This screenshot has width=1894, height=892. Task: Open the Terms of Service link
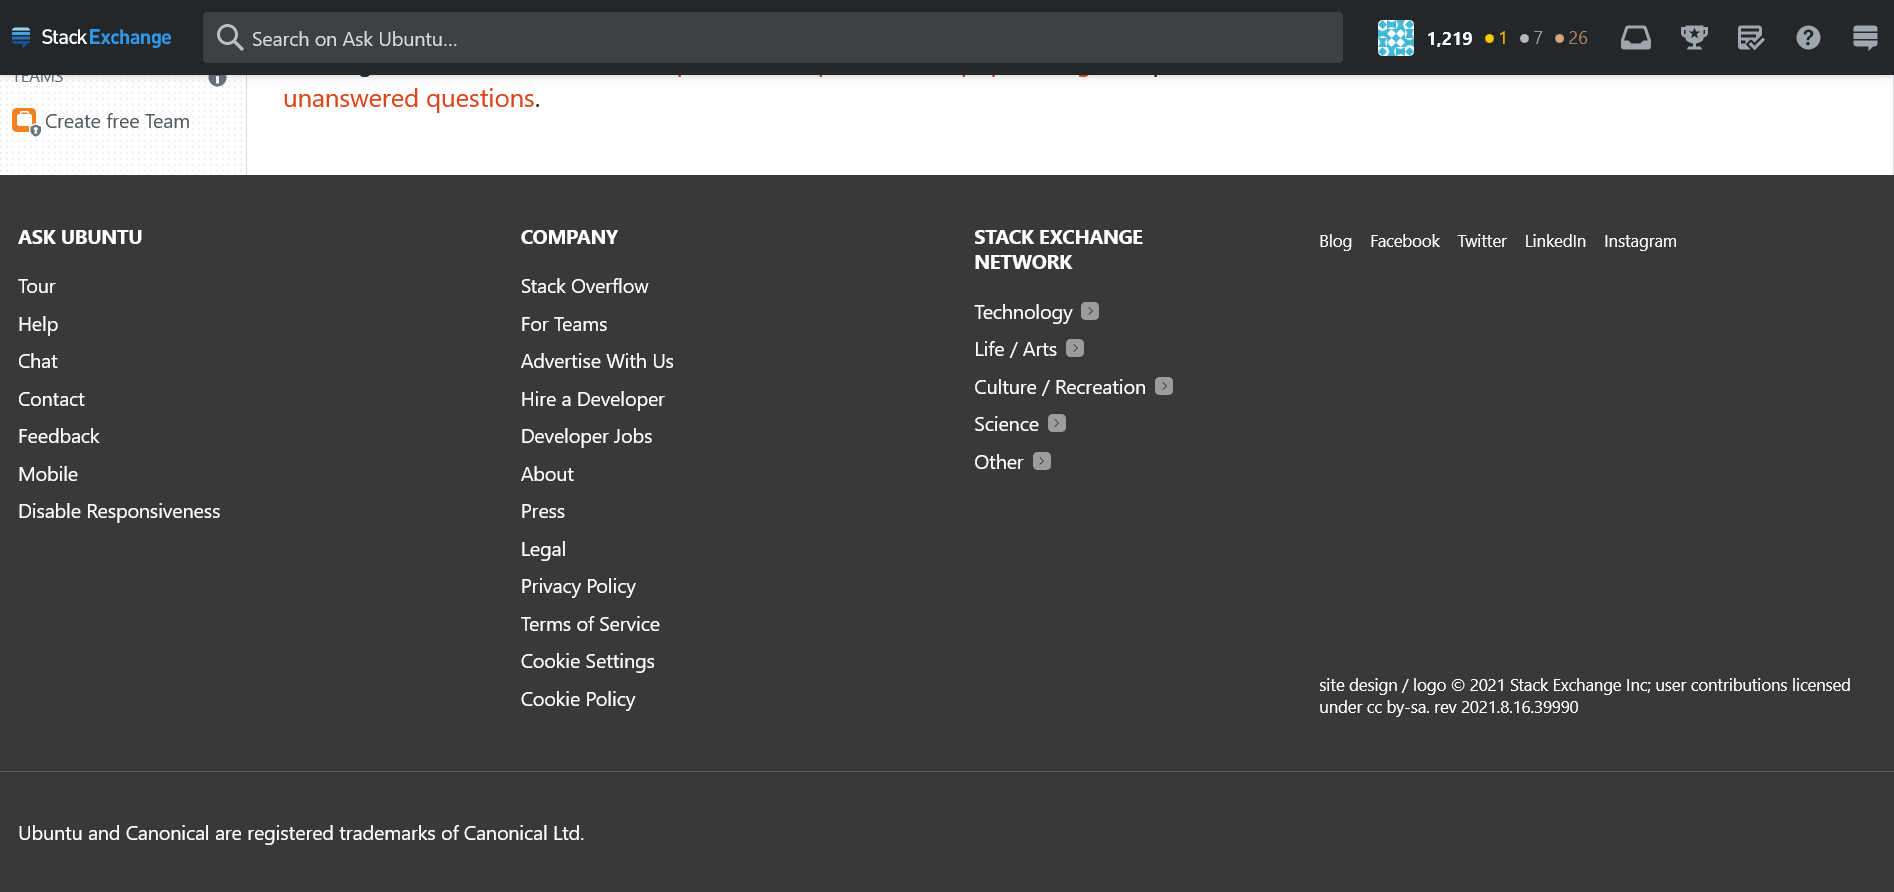590,624
